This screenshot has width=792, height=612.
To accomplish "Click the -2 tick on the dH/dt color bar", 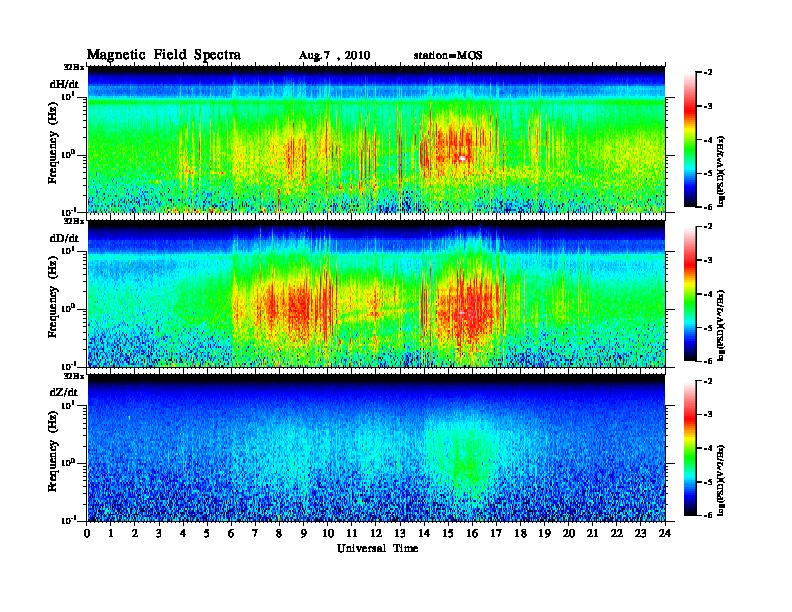I will click(708, 73).
